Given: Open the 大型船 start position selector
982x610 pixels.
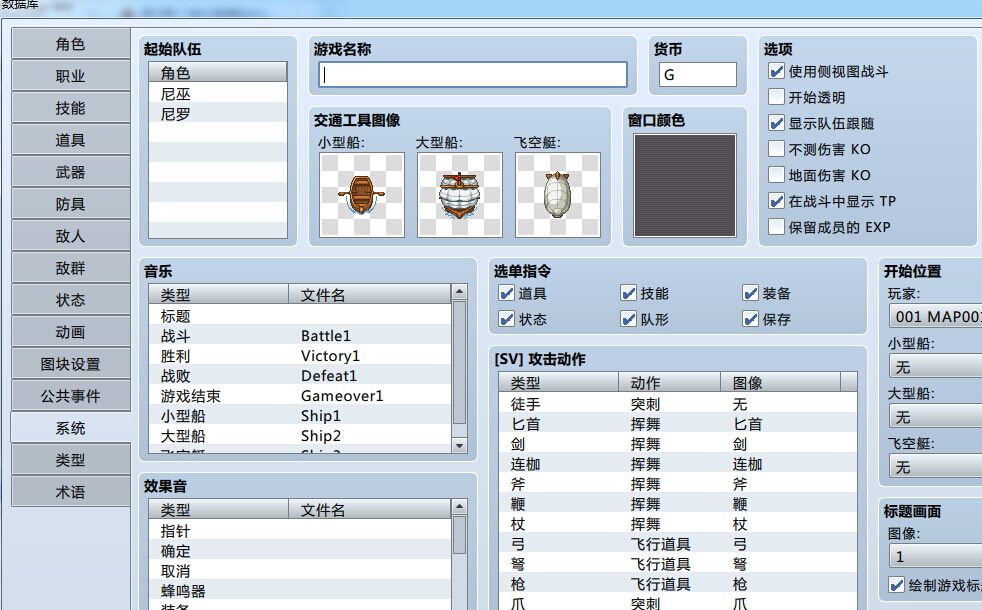Looking at the screenshot, I should 935,416.
